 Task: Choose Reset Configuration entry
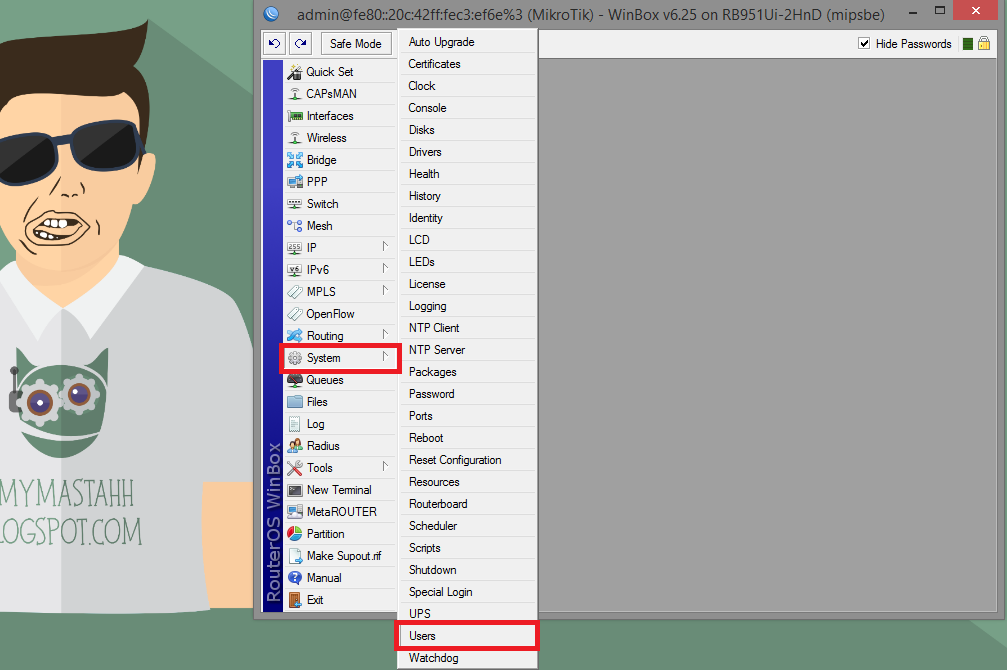point(468,460)
